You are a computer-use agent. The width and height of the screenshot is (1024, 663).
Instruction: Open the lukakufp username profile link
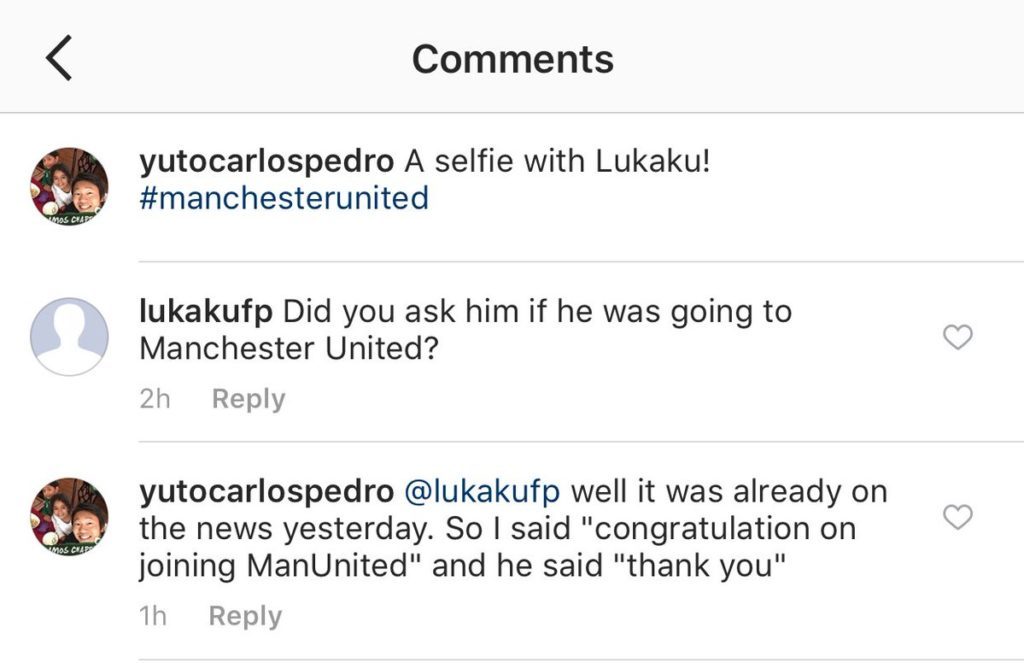(x=206, y=311)
